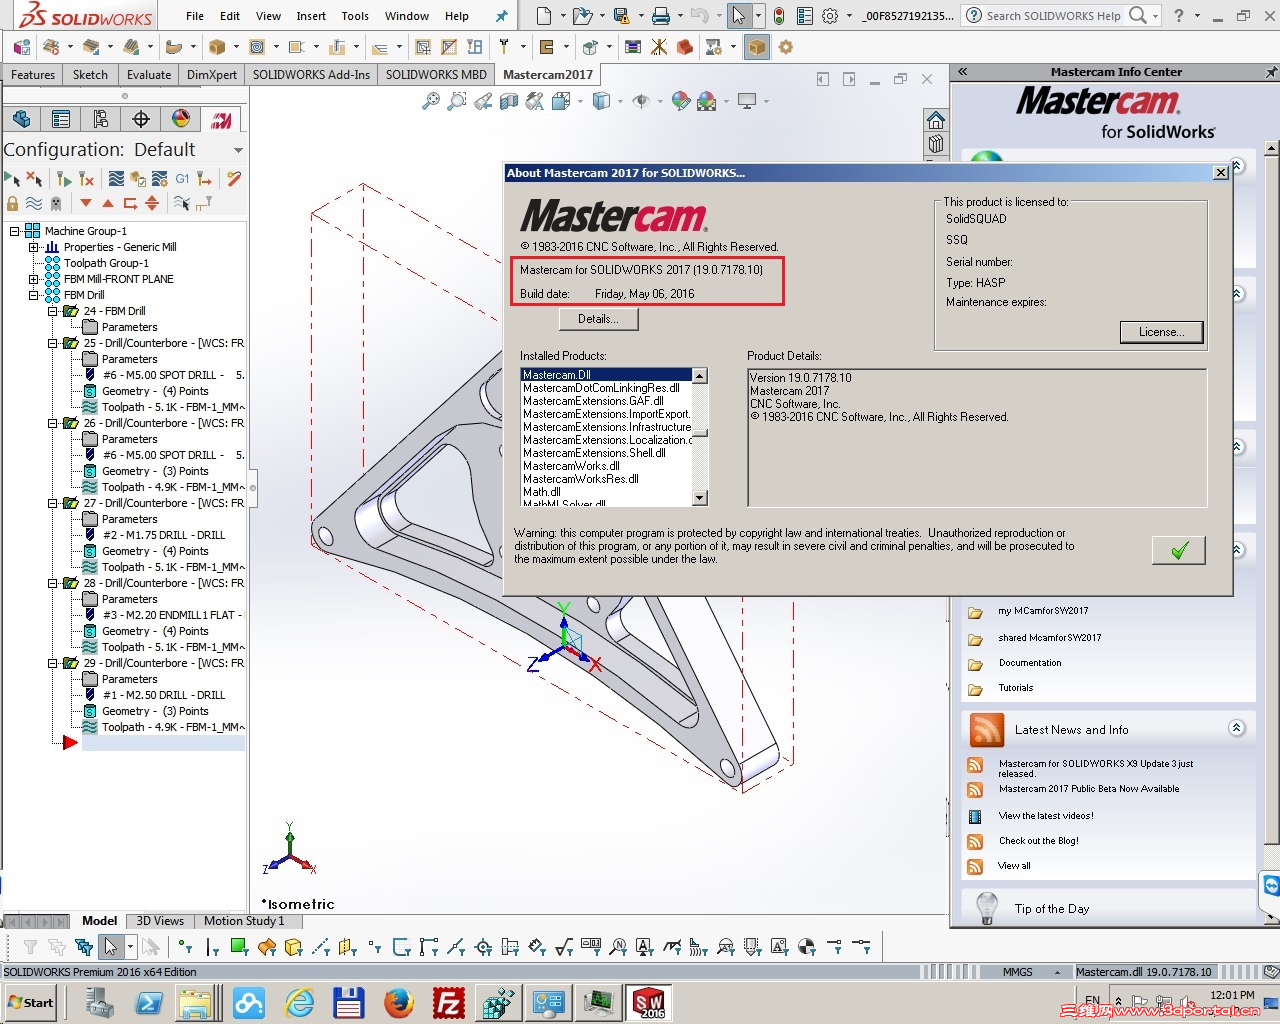The width and height of the screenshot is (1280, 1024).
Task: Toggle the Filter Vertices selection filter
Action: click(x=185, y=946)
